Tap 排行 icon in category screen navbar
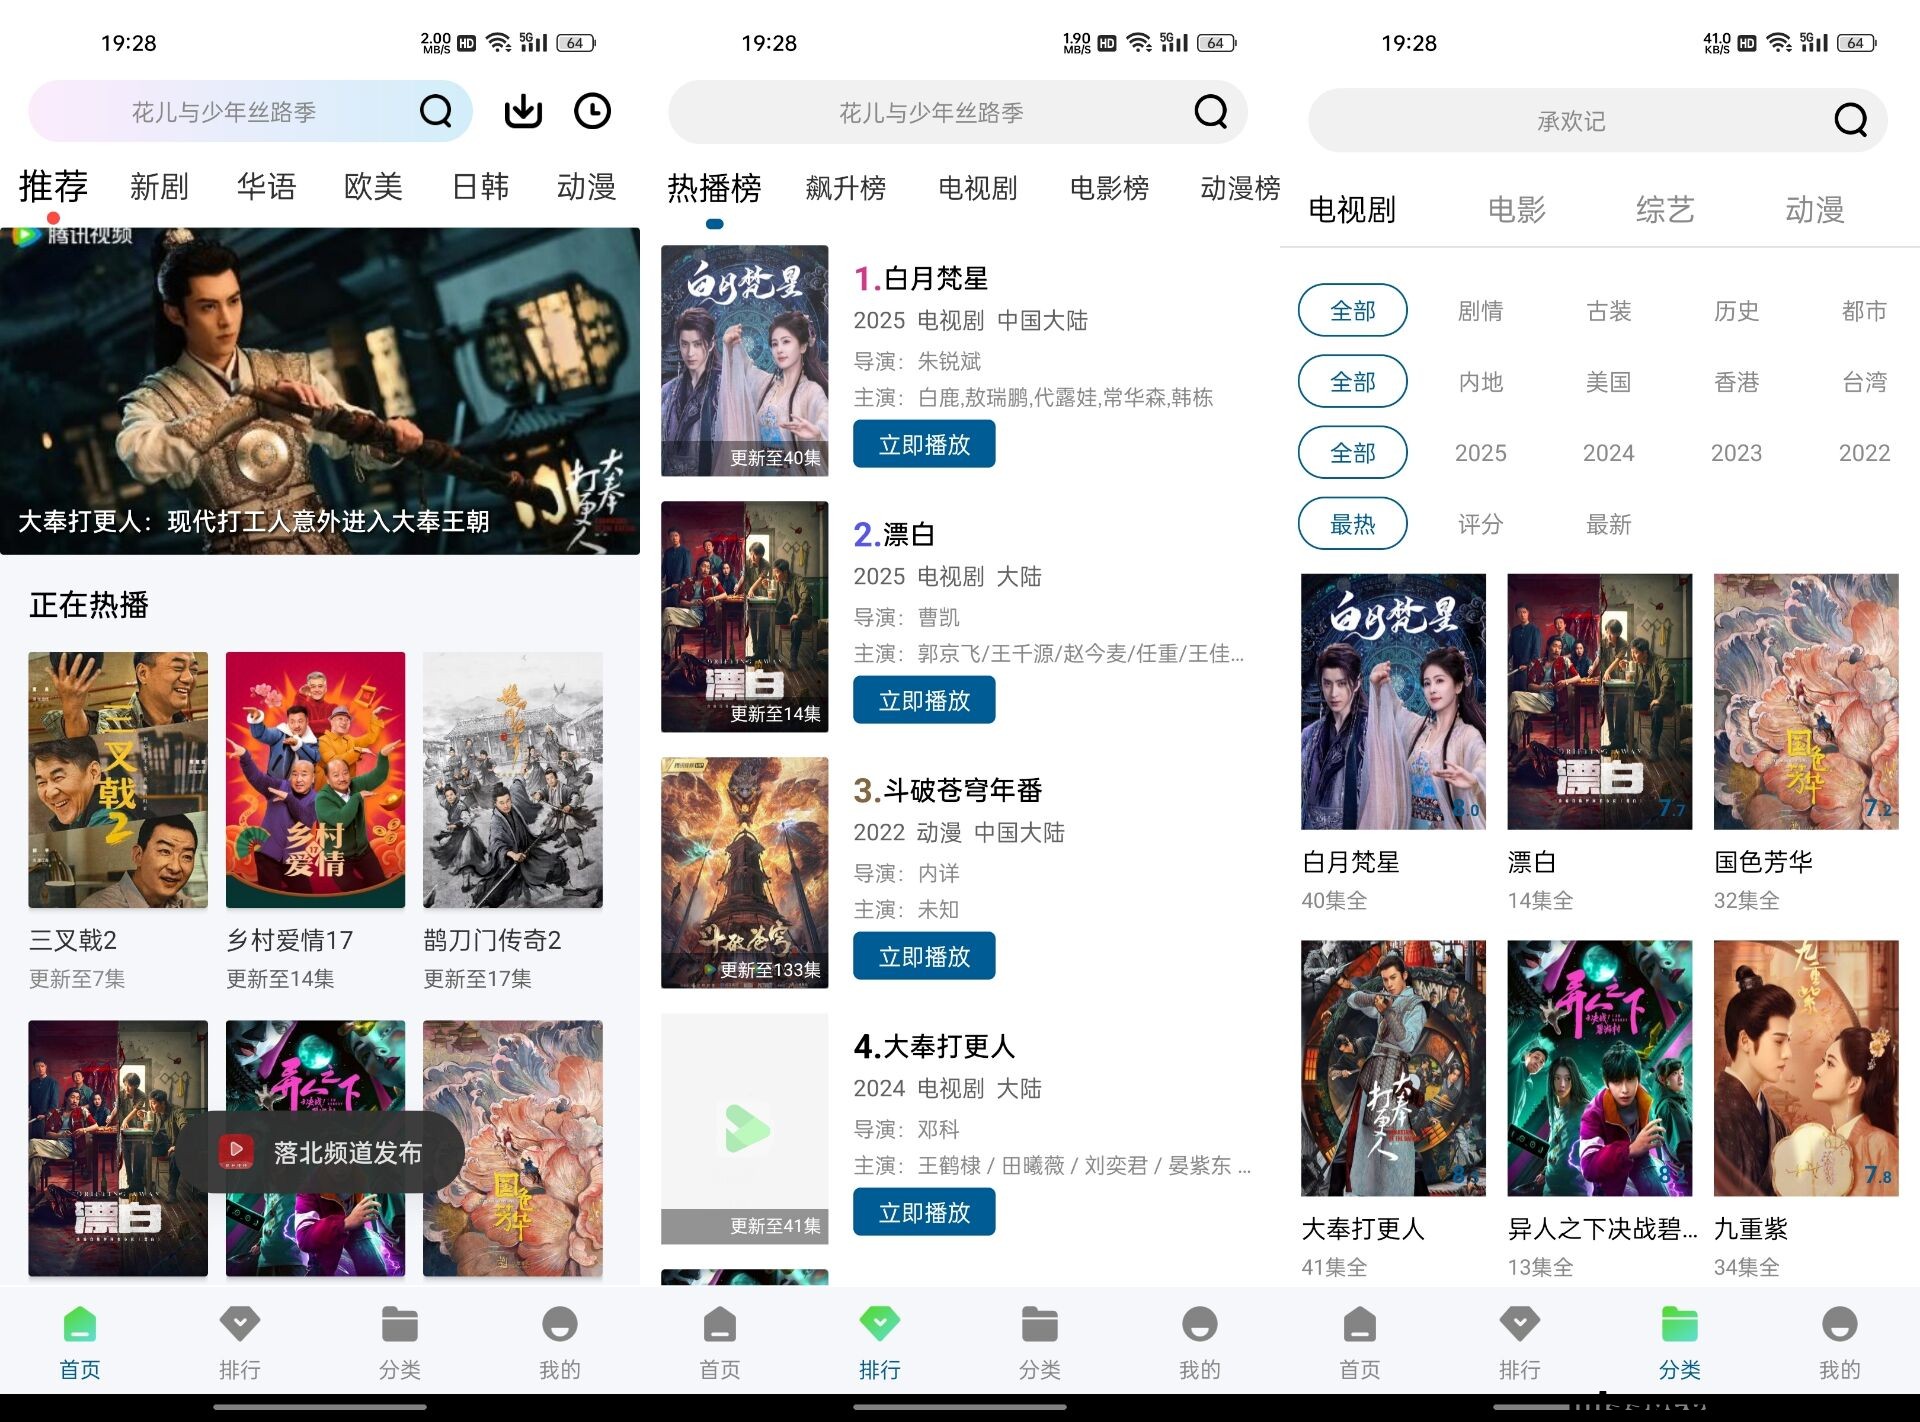Image resolution: width=1920 pixels, height=1422 pixels. point(1520,1324)
